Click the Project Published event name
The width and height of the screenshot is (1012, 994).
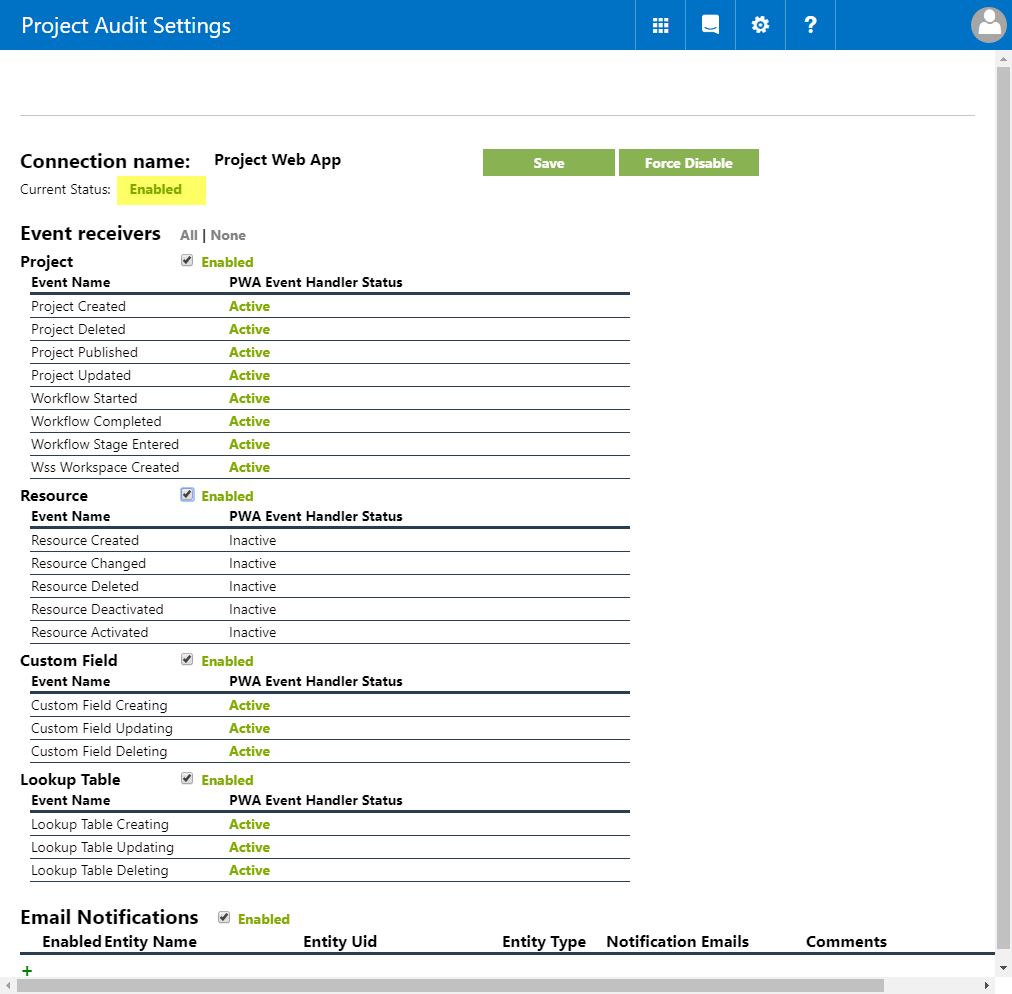pos(85,352)
